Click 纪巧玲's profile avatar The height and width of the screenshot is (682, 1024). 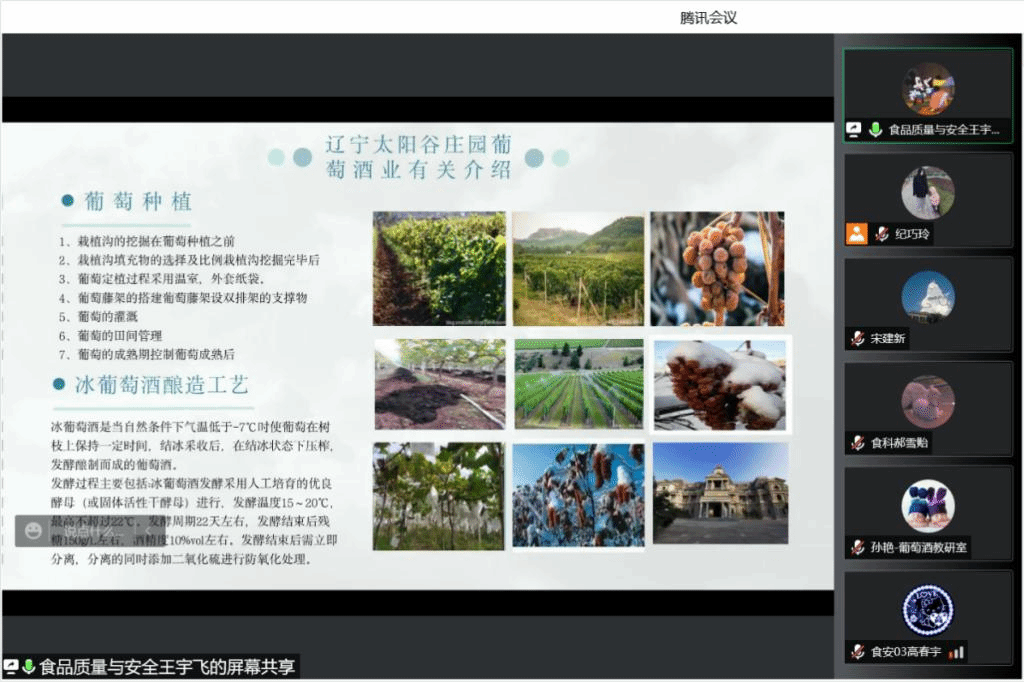tap(927, 192)
